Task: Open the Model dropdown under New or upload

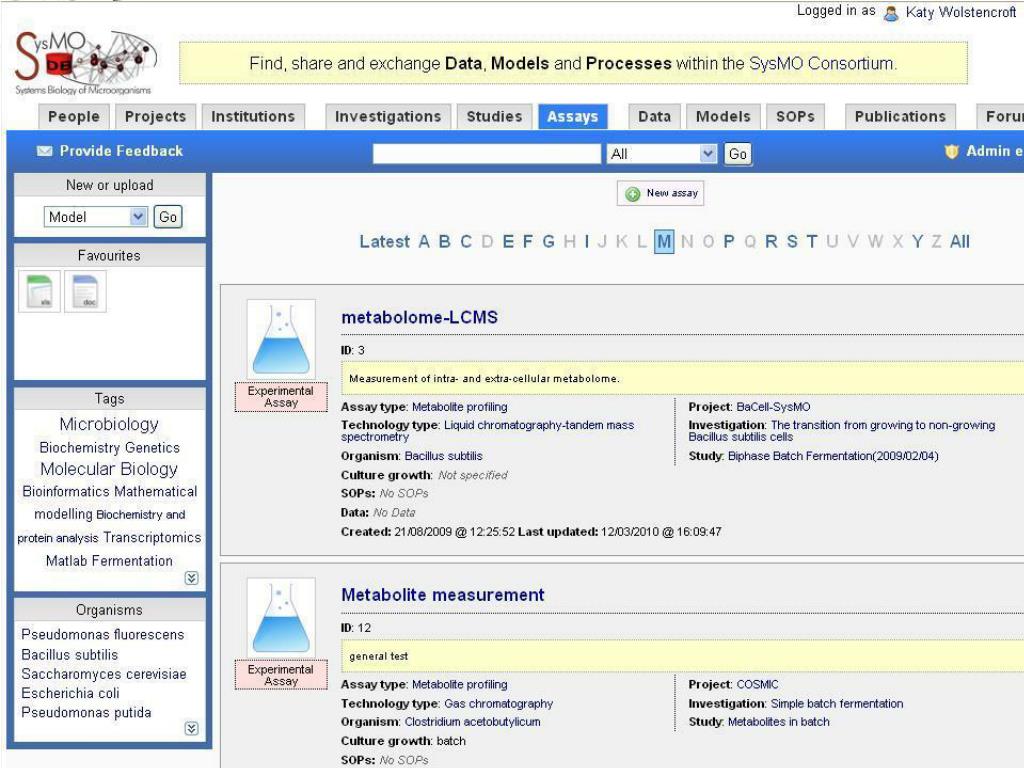Action: [96, 217]
